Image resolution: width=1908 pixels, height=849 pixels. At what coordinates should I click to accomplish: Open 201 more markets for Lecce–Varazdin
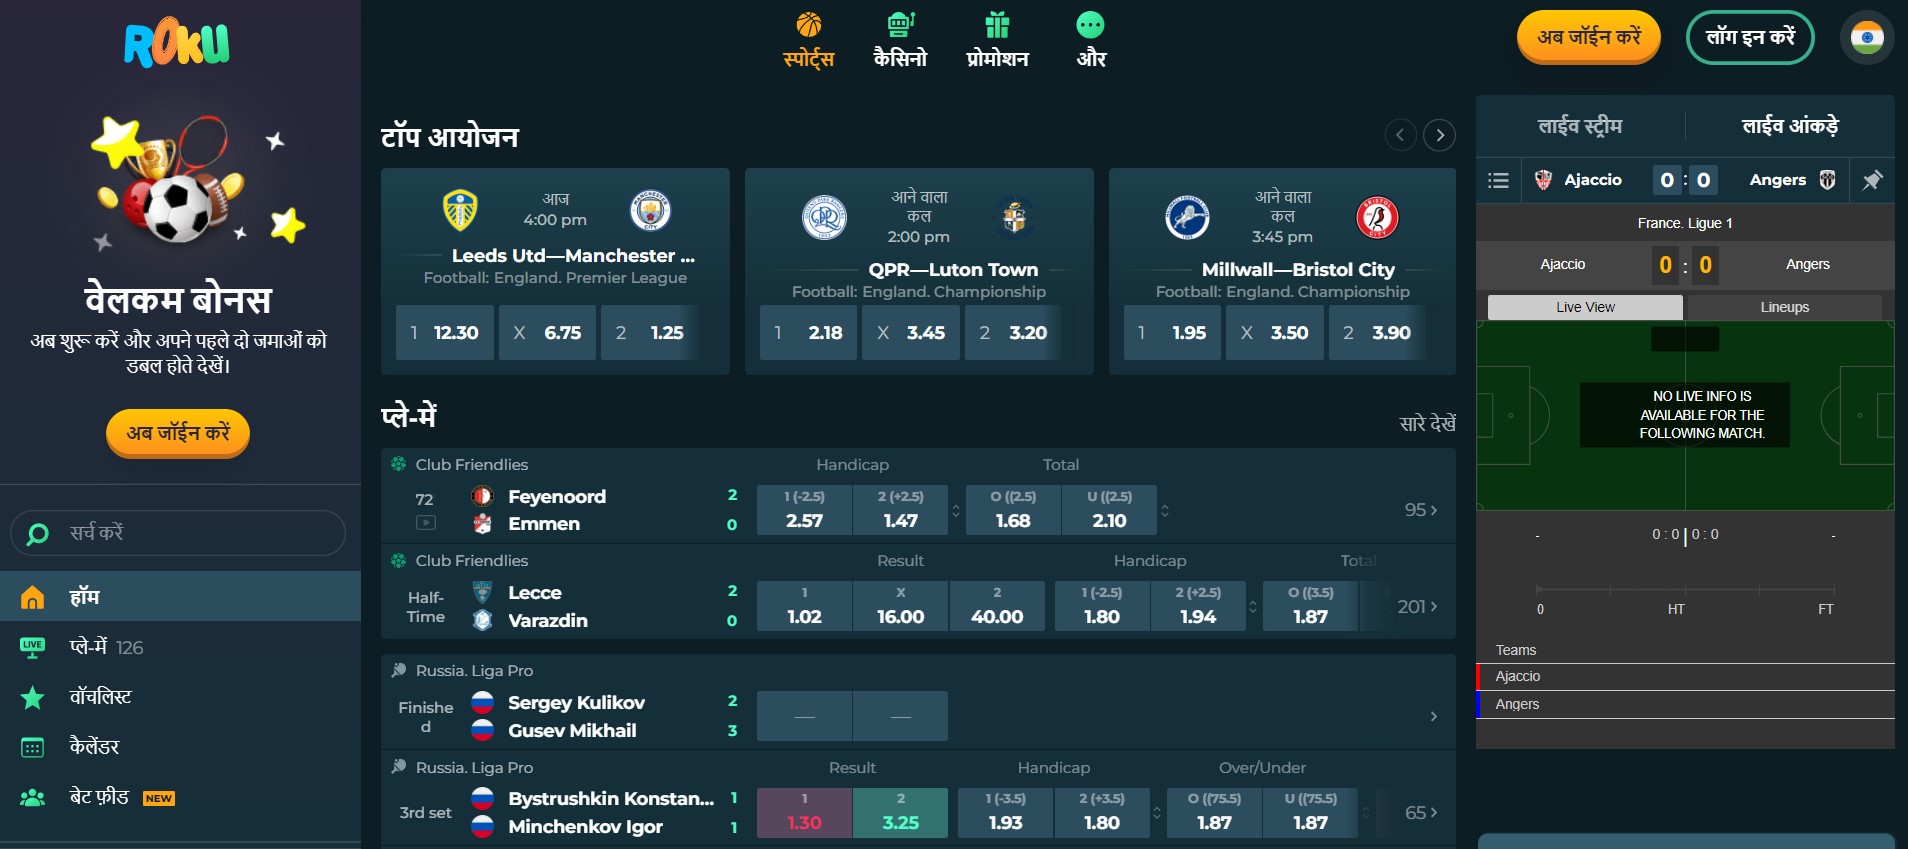pos(1417,606)
